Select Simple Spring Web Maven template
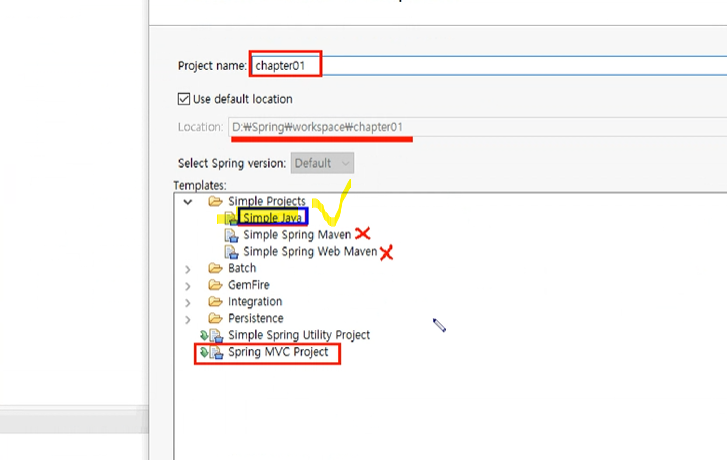Screen dimensions: 727x460 pos(310,251)
